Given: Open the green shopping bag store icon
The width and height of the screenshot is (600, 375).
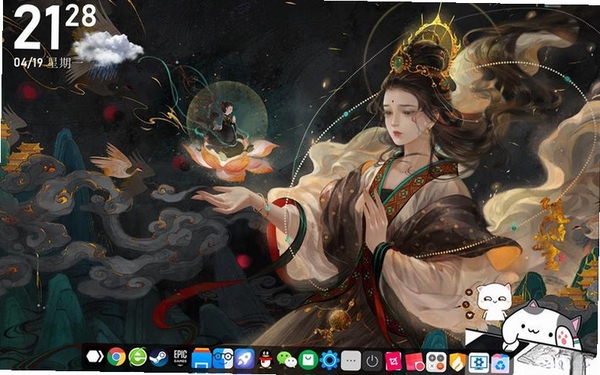Looking at the screenshot, I should point(308,360).
